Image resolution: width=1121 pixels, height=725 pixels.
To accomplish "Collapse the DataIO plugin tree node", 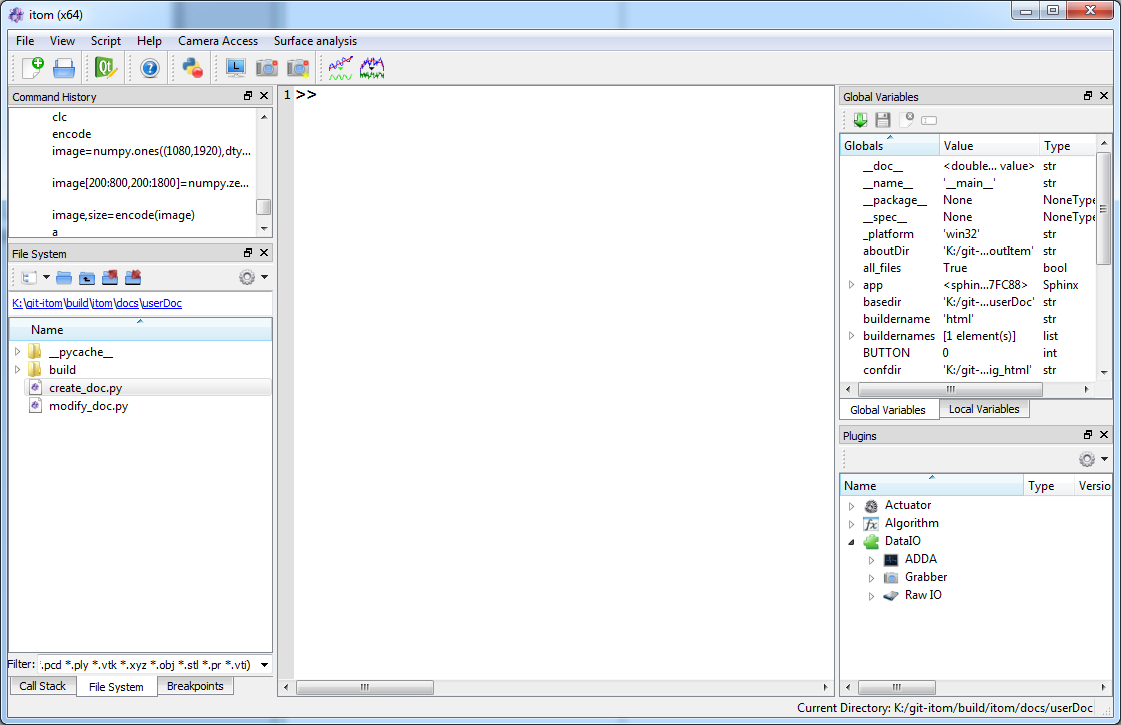I will click(x=852, y=542).
